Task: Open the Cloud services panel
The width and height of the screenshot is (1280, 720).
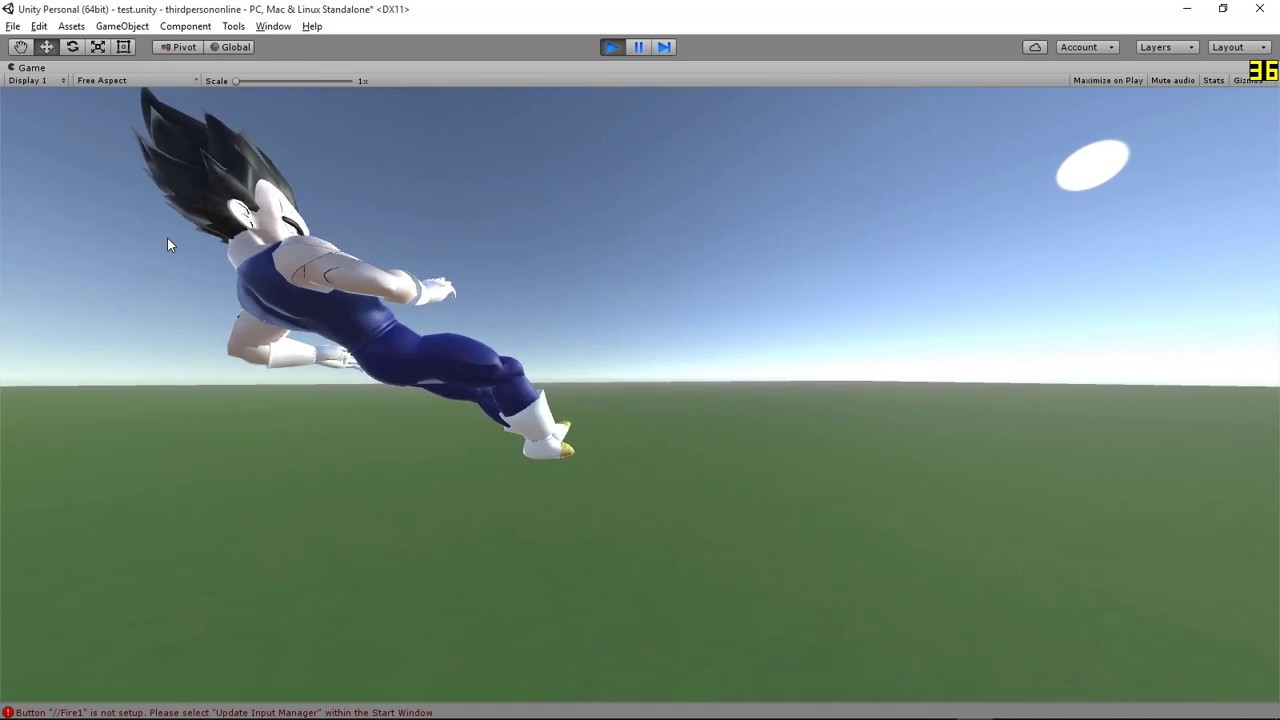Action: click(1035, 47)
